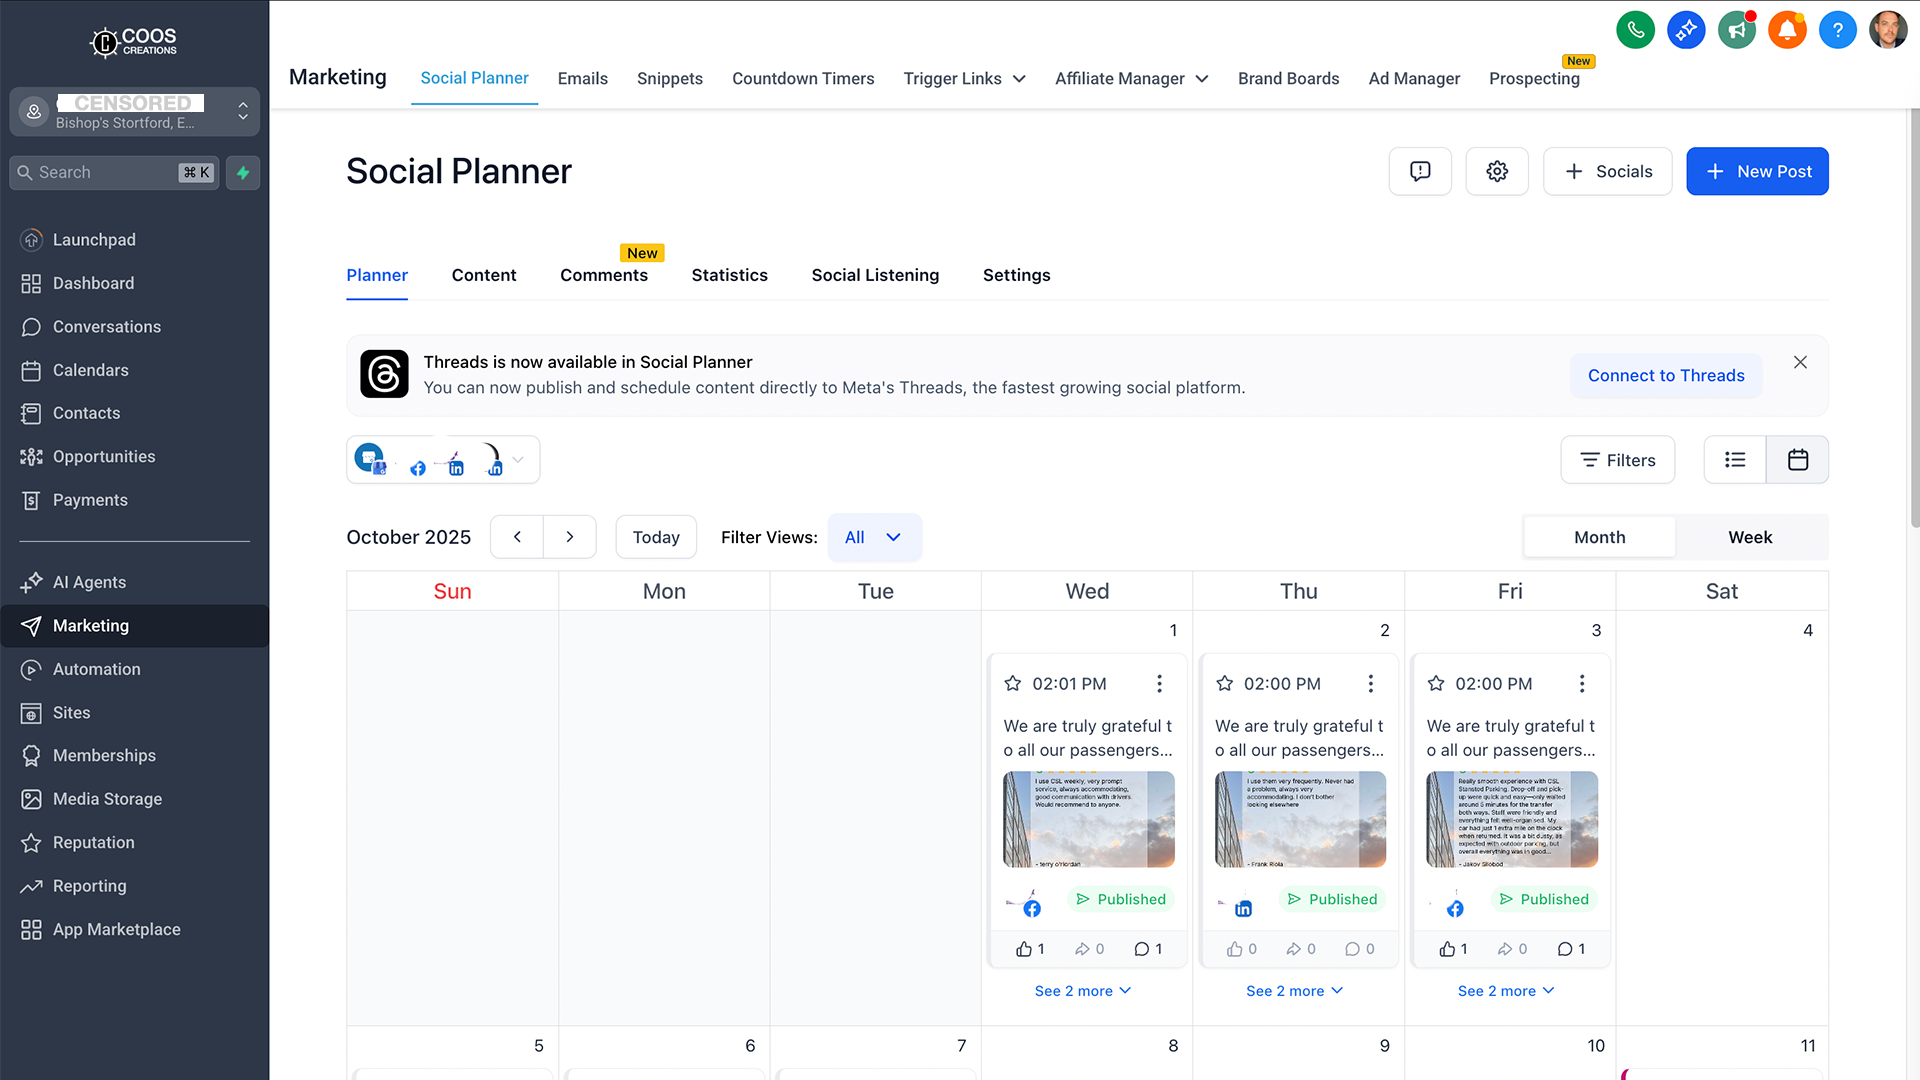
Task: Click the New Post button
Action: (x=1757, y=171)
